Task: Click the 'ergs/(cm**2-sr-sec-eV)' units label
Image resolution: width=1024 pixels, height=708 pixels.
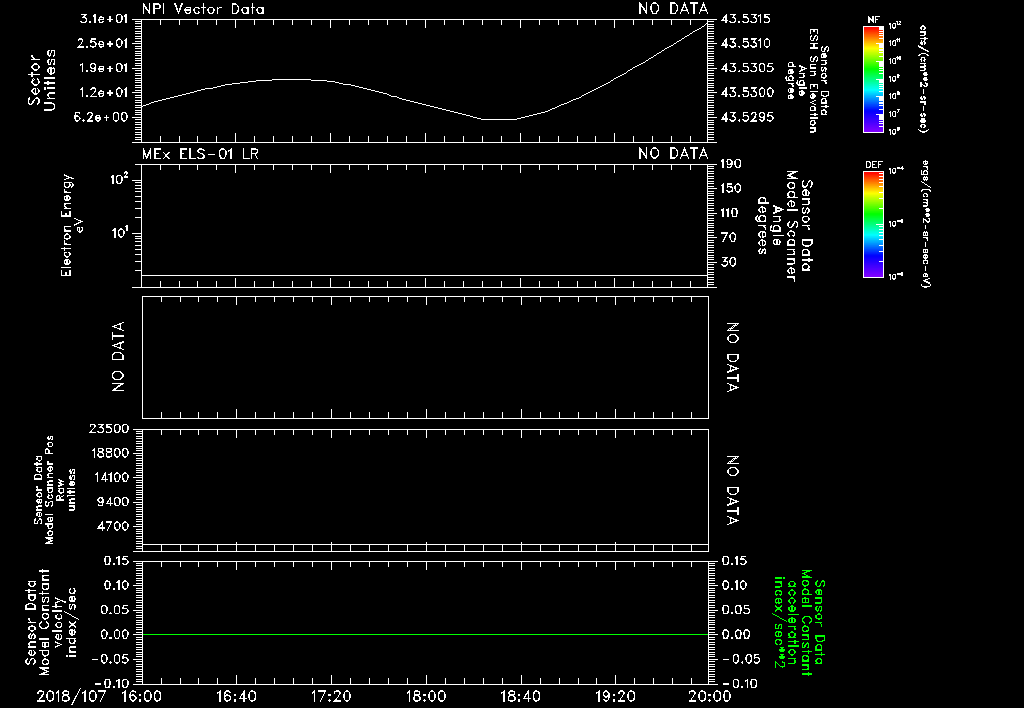Action: [925, 224]
